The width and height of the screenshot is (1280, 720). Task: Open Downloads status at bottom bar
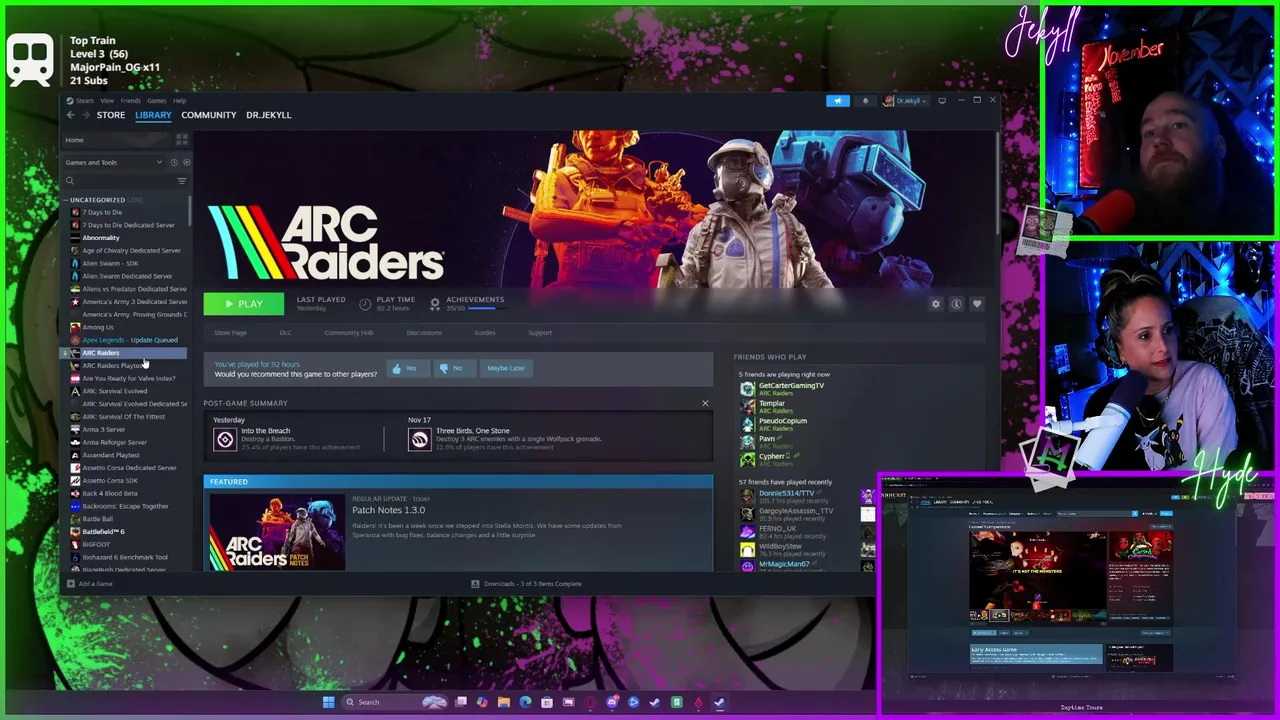point(526,584)
